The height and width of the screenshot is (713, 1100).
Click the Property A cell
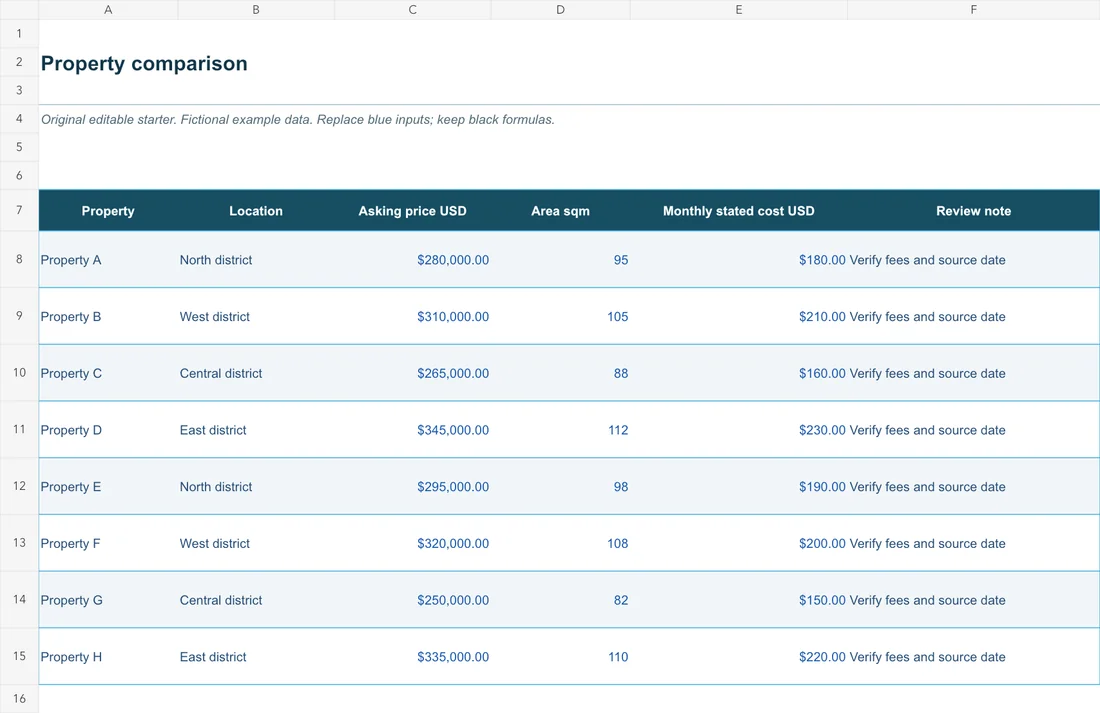[x=108, y=260]
